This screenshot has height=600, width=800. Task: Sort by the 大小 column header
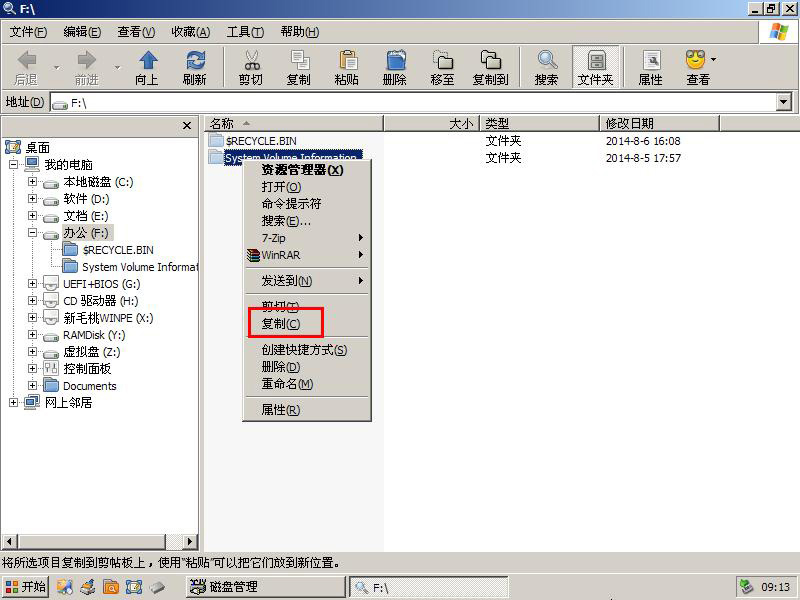point(432,123)
